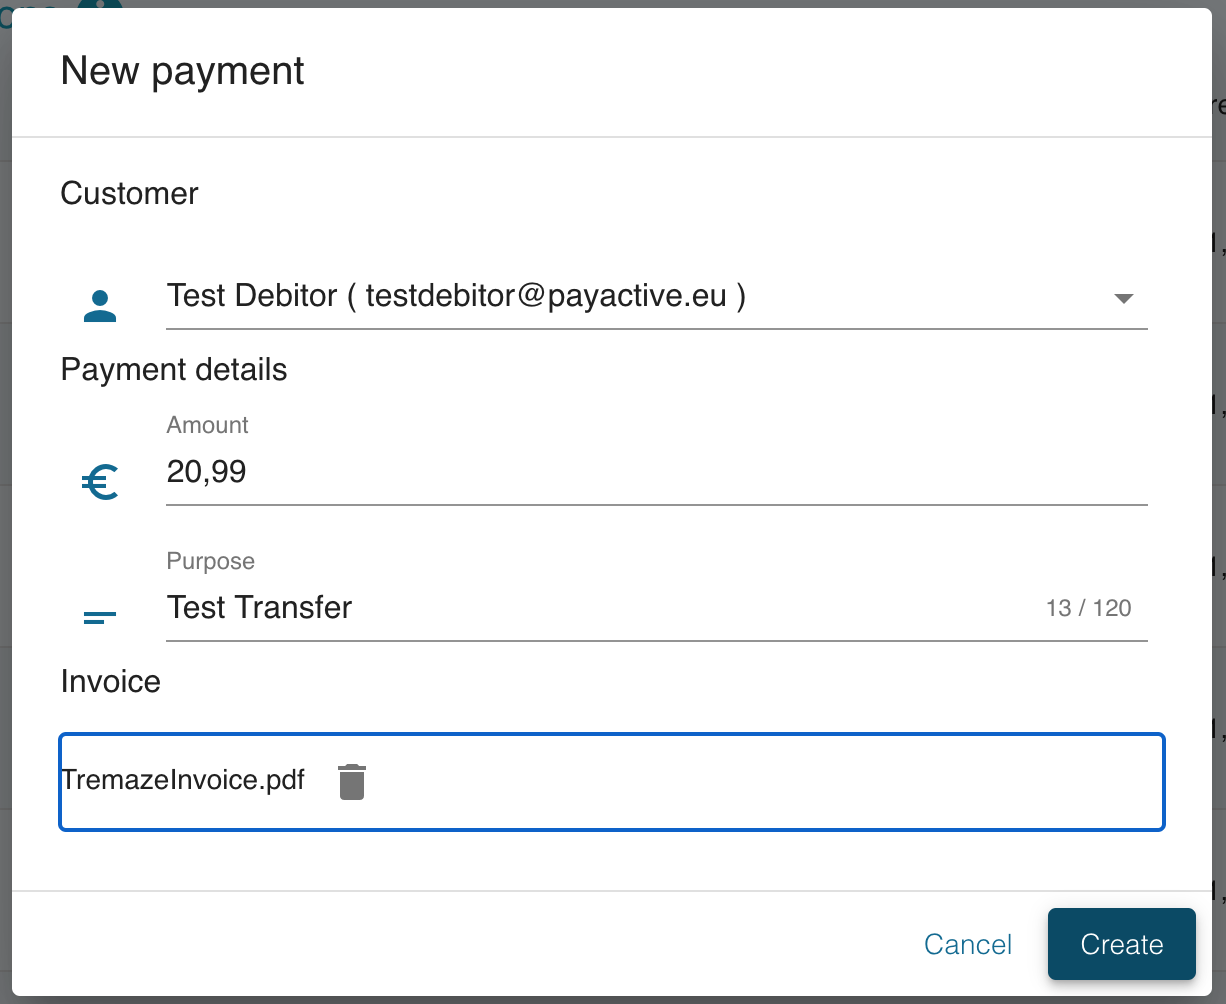Click the 13 / 120 character counter
This screenshot has height=1004, width=1226.
[1088, 608]
